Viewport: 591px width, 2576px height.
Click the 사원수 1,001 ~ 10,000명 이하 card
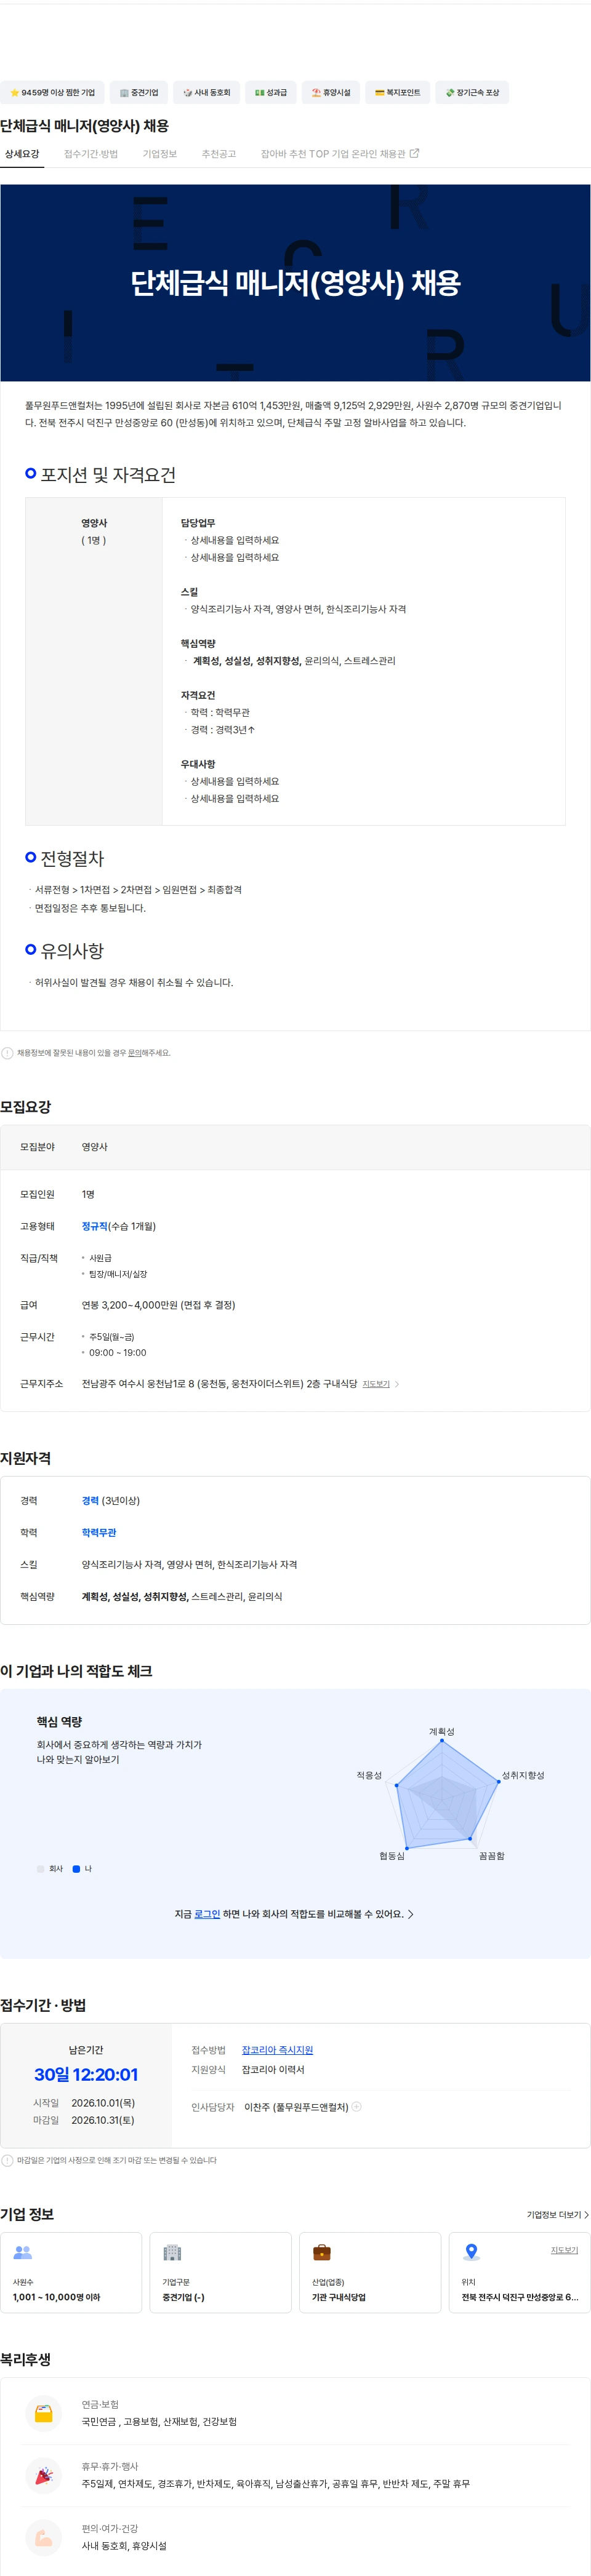pos(71,2272)
